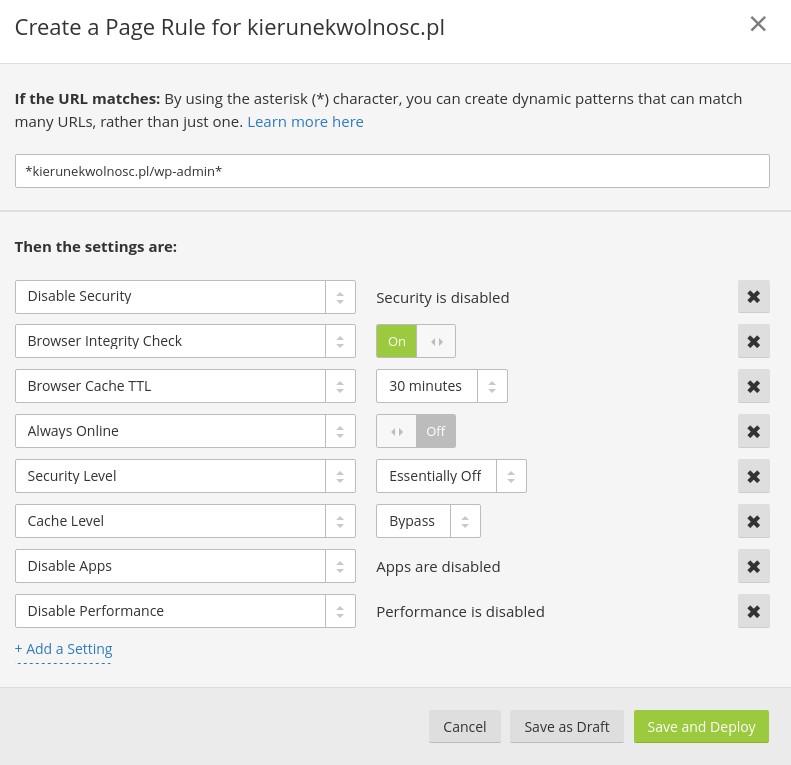The width and height of the screenshot is (791, 765).
Task: Click the Save as Draft button
Action: point(566,727)
